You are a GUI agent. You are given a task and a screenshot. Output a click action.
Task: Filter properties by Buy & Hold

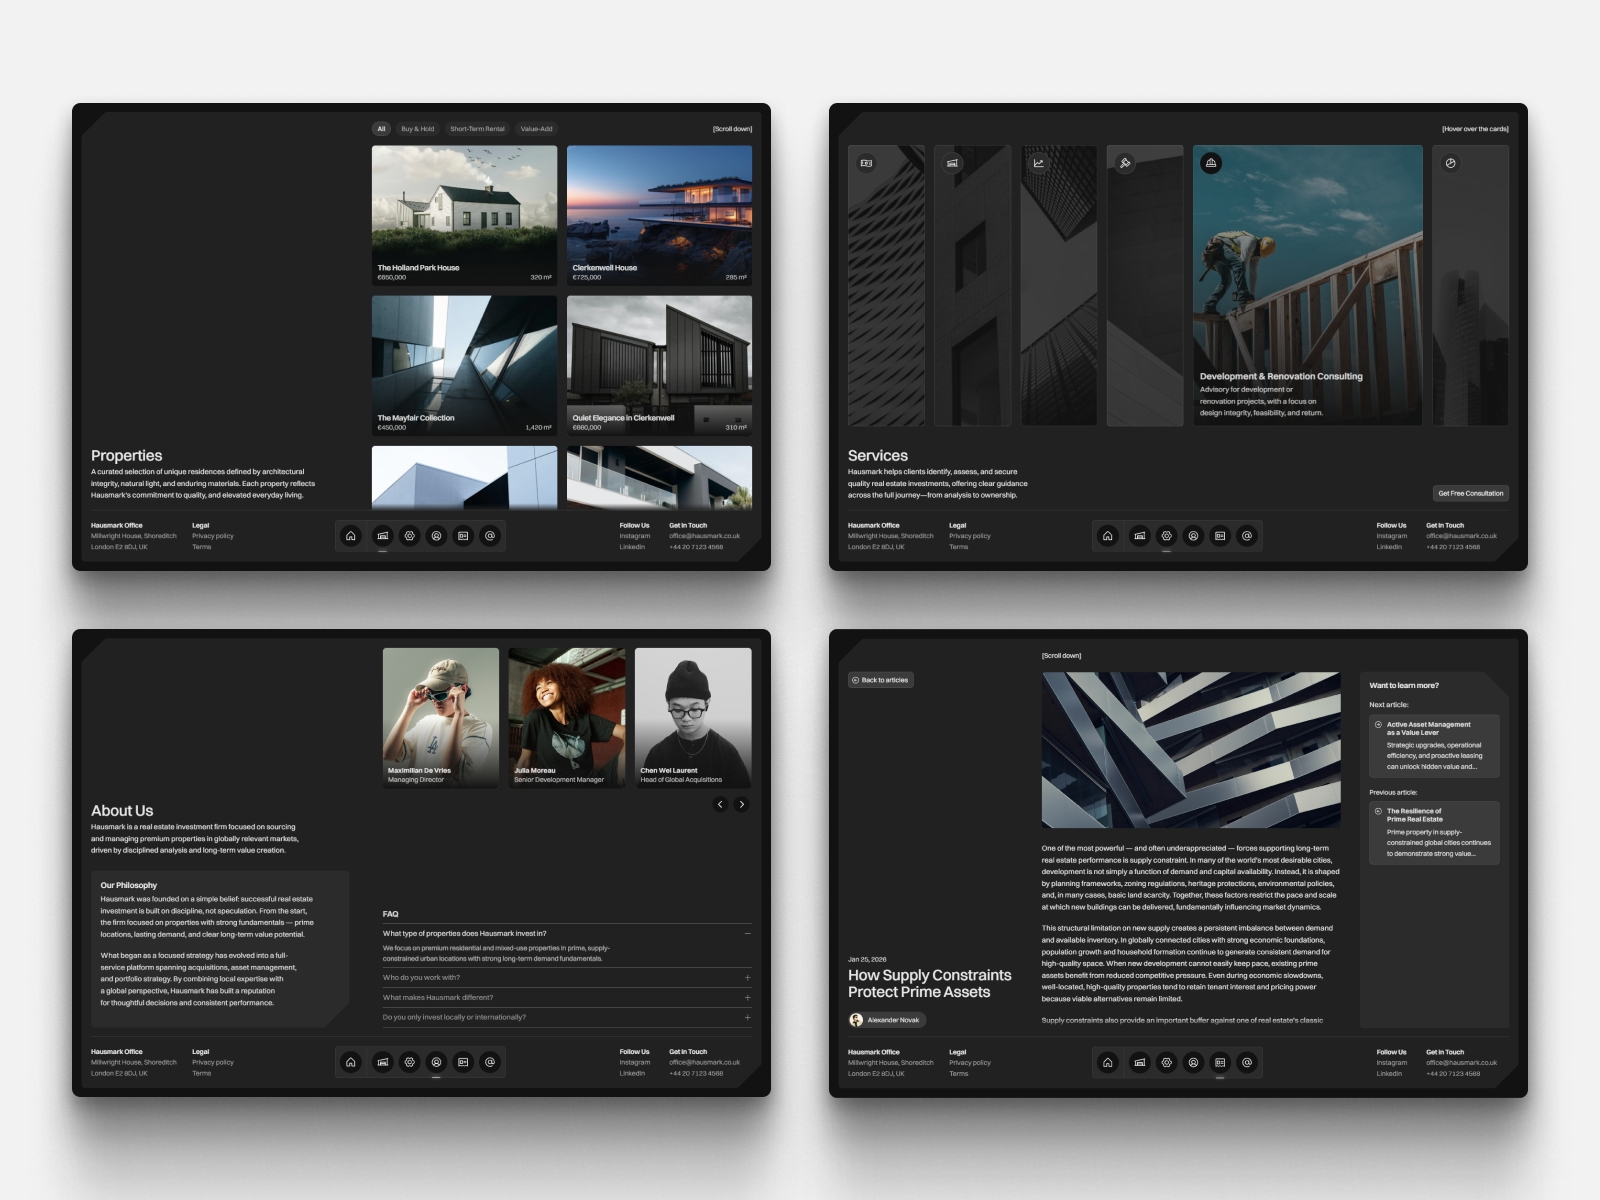pyautogui.click(x=418, y=129)
